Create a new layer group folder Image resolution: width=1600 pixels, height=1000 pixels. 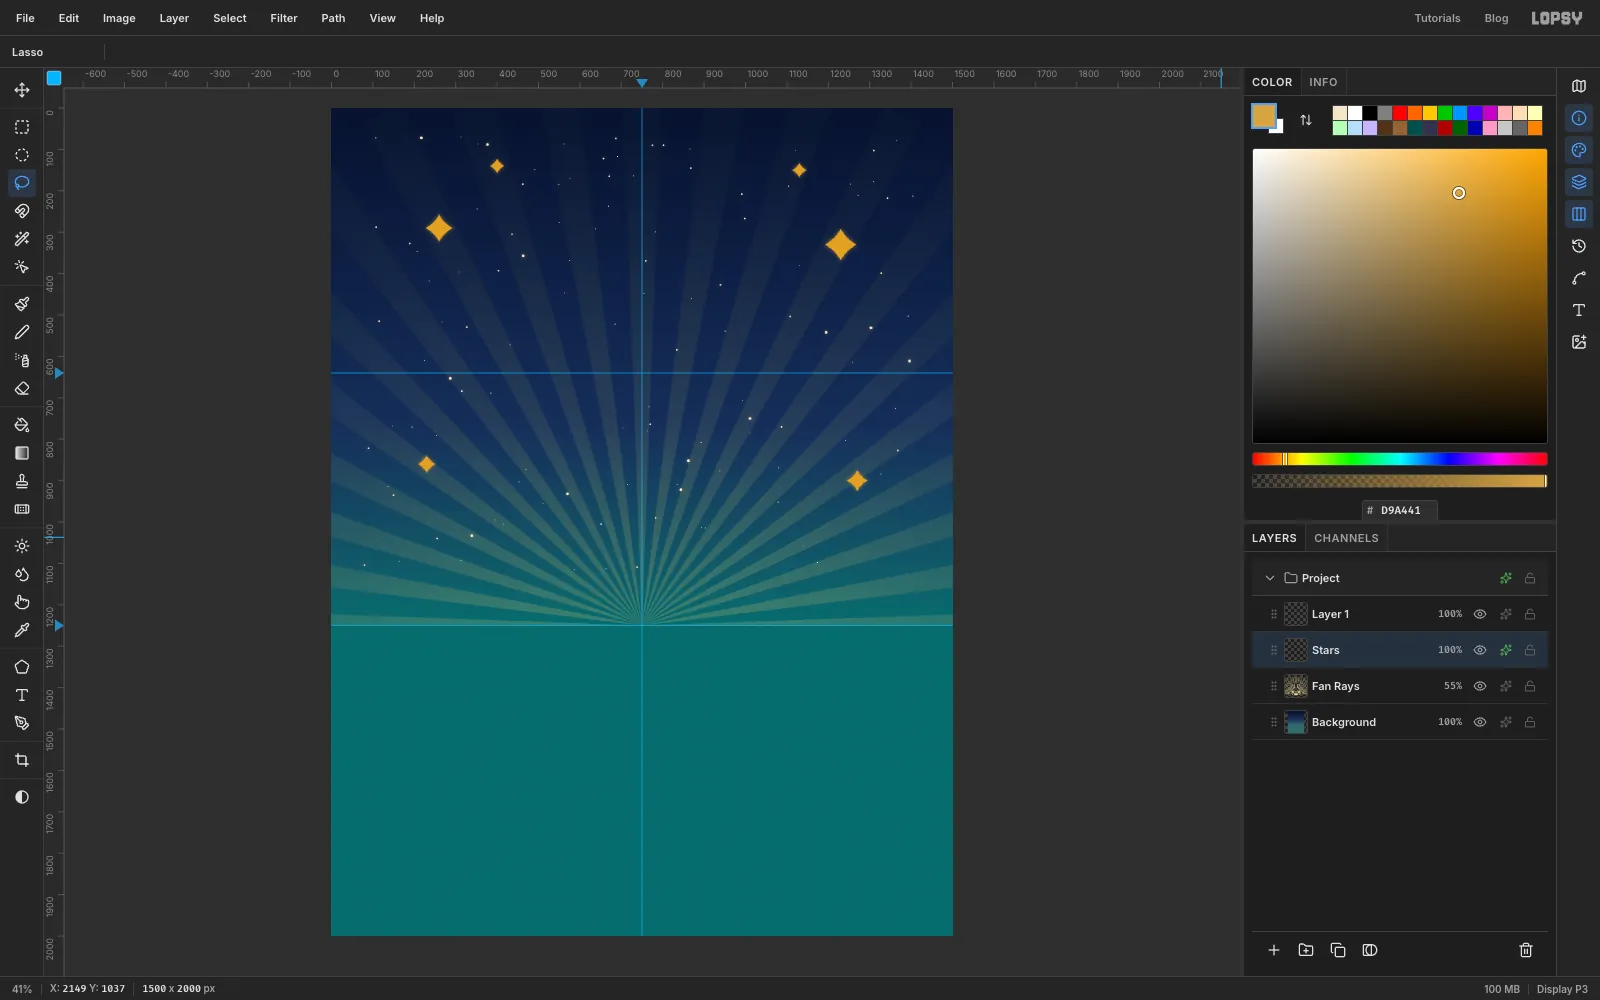pos(1306,950)
